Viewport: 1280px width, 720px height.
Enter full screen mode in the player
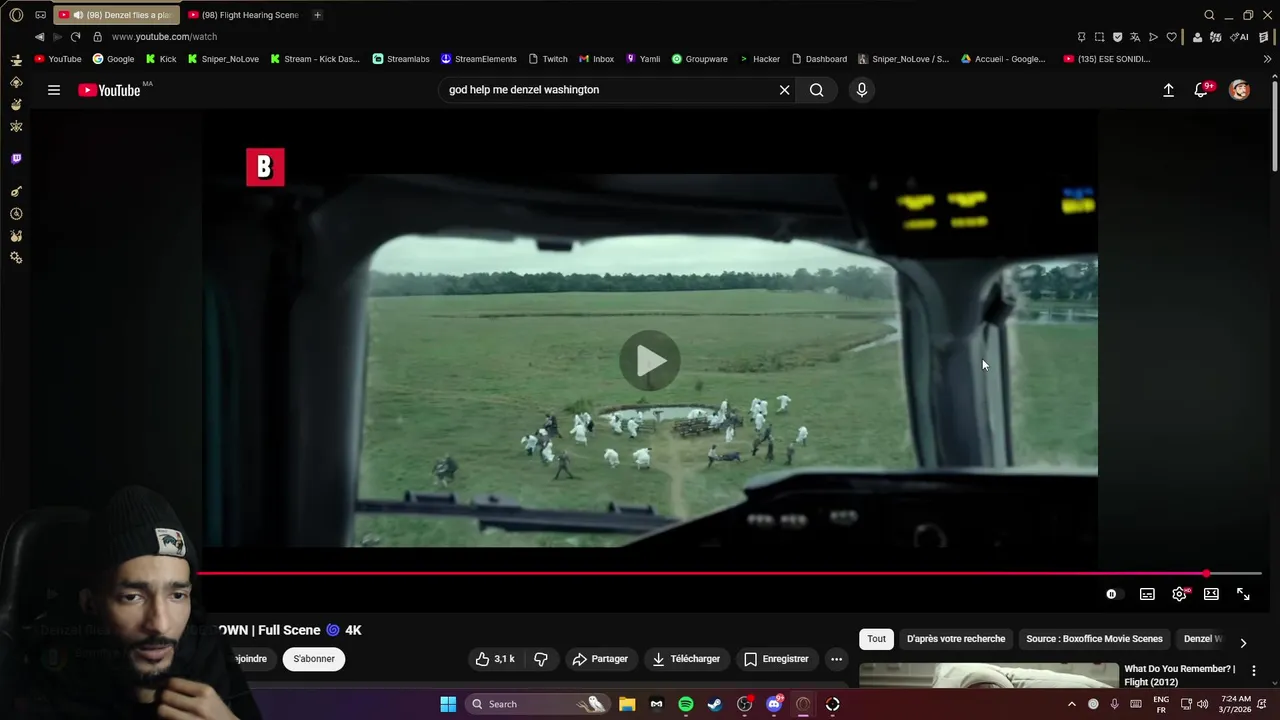pyautogui.click(x=1243, y=594)
